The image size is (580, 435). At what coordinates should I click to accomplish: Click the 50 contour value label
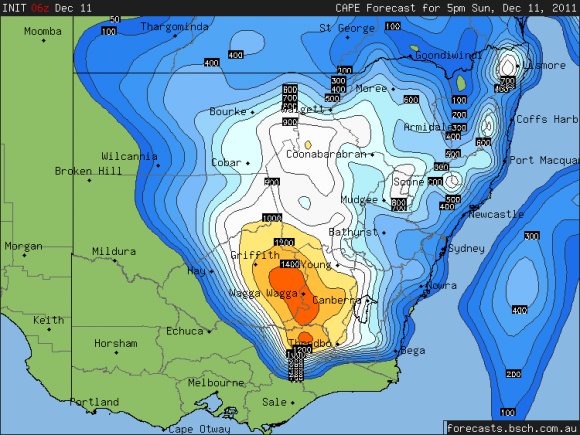pyautogui.click(x=115, y=19)
